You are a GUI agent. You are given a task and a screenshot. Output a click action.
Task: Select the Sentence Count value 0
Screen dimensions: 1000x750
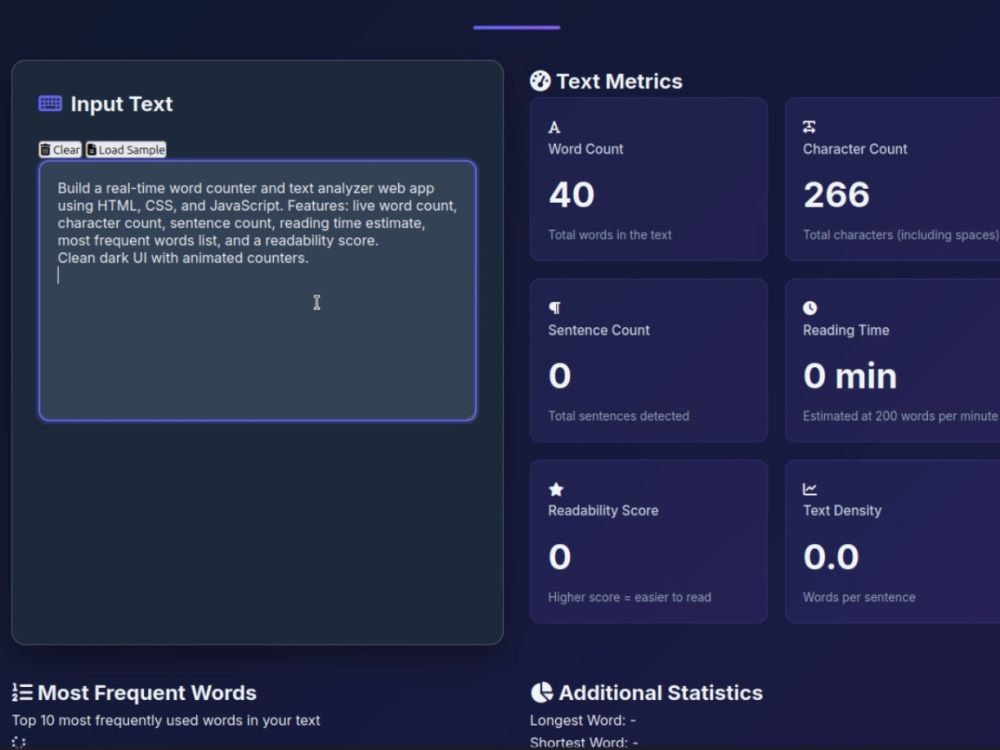[x=560, y=376]
